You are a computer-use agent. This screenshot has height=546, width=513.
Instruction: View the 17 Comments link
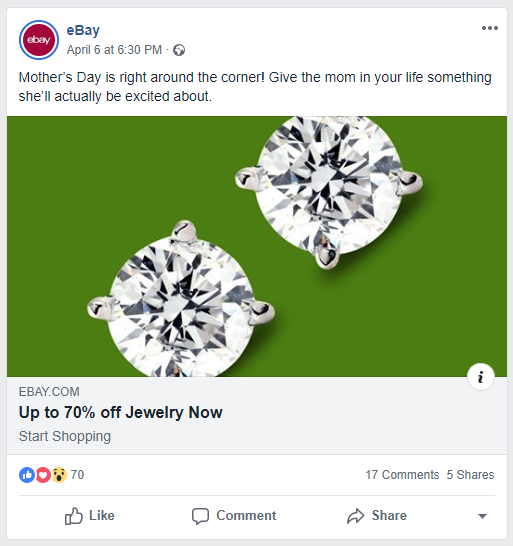[x=402, y=475]
